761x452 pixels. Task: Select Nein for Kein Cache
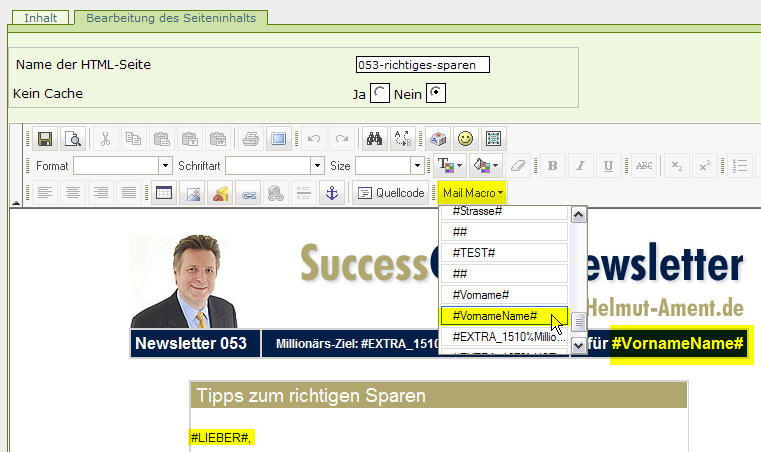[436, 94]
